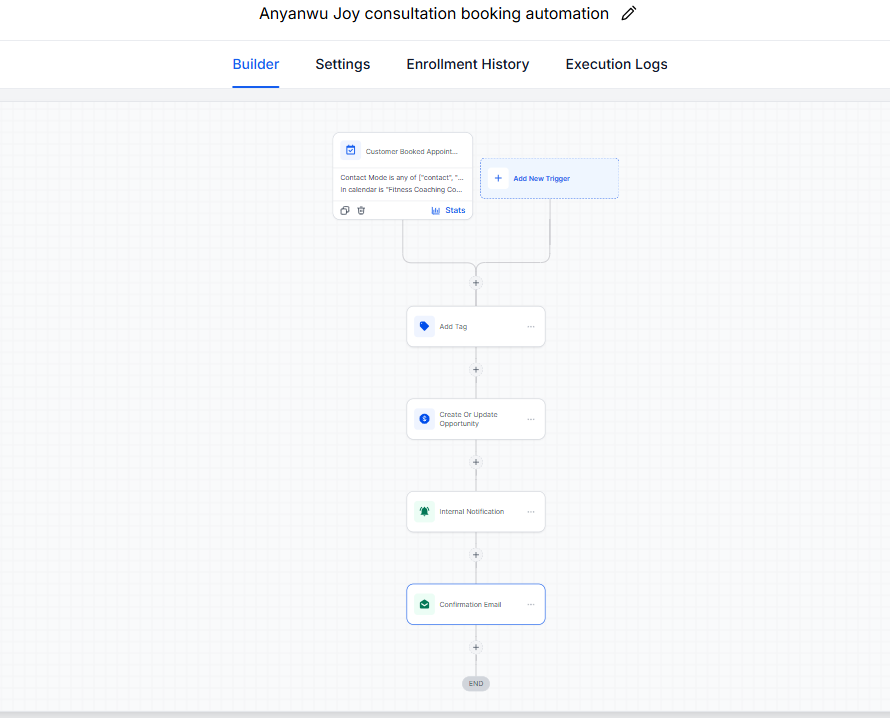Add step between Add Tag and Opportunity

click(476, 370)
